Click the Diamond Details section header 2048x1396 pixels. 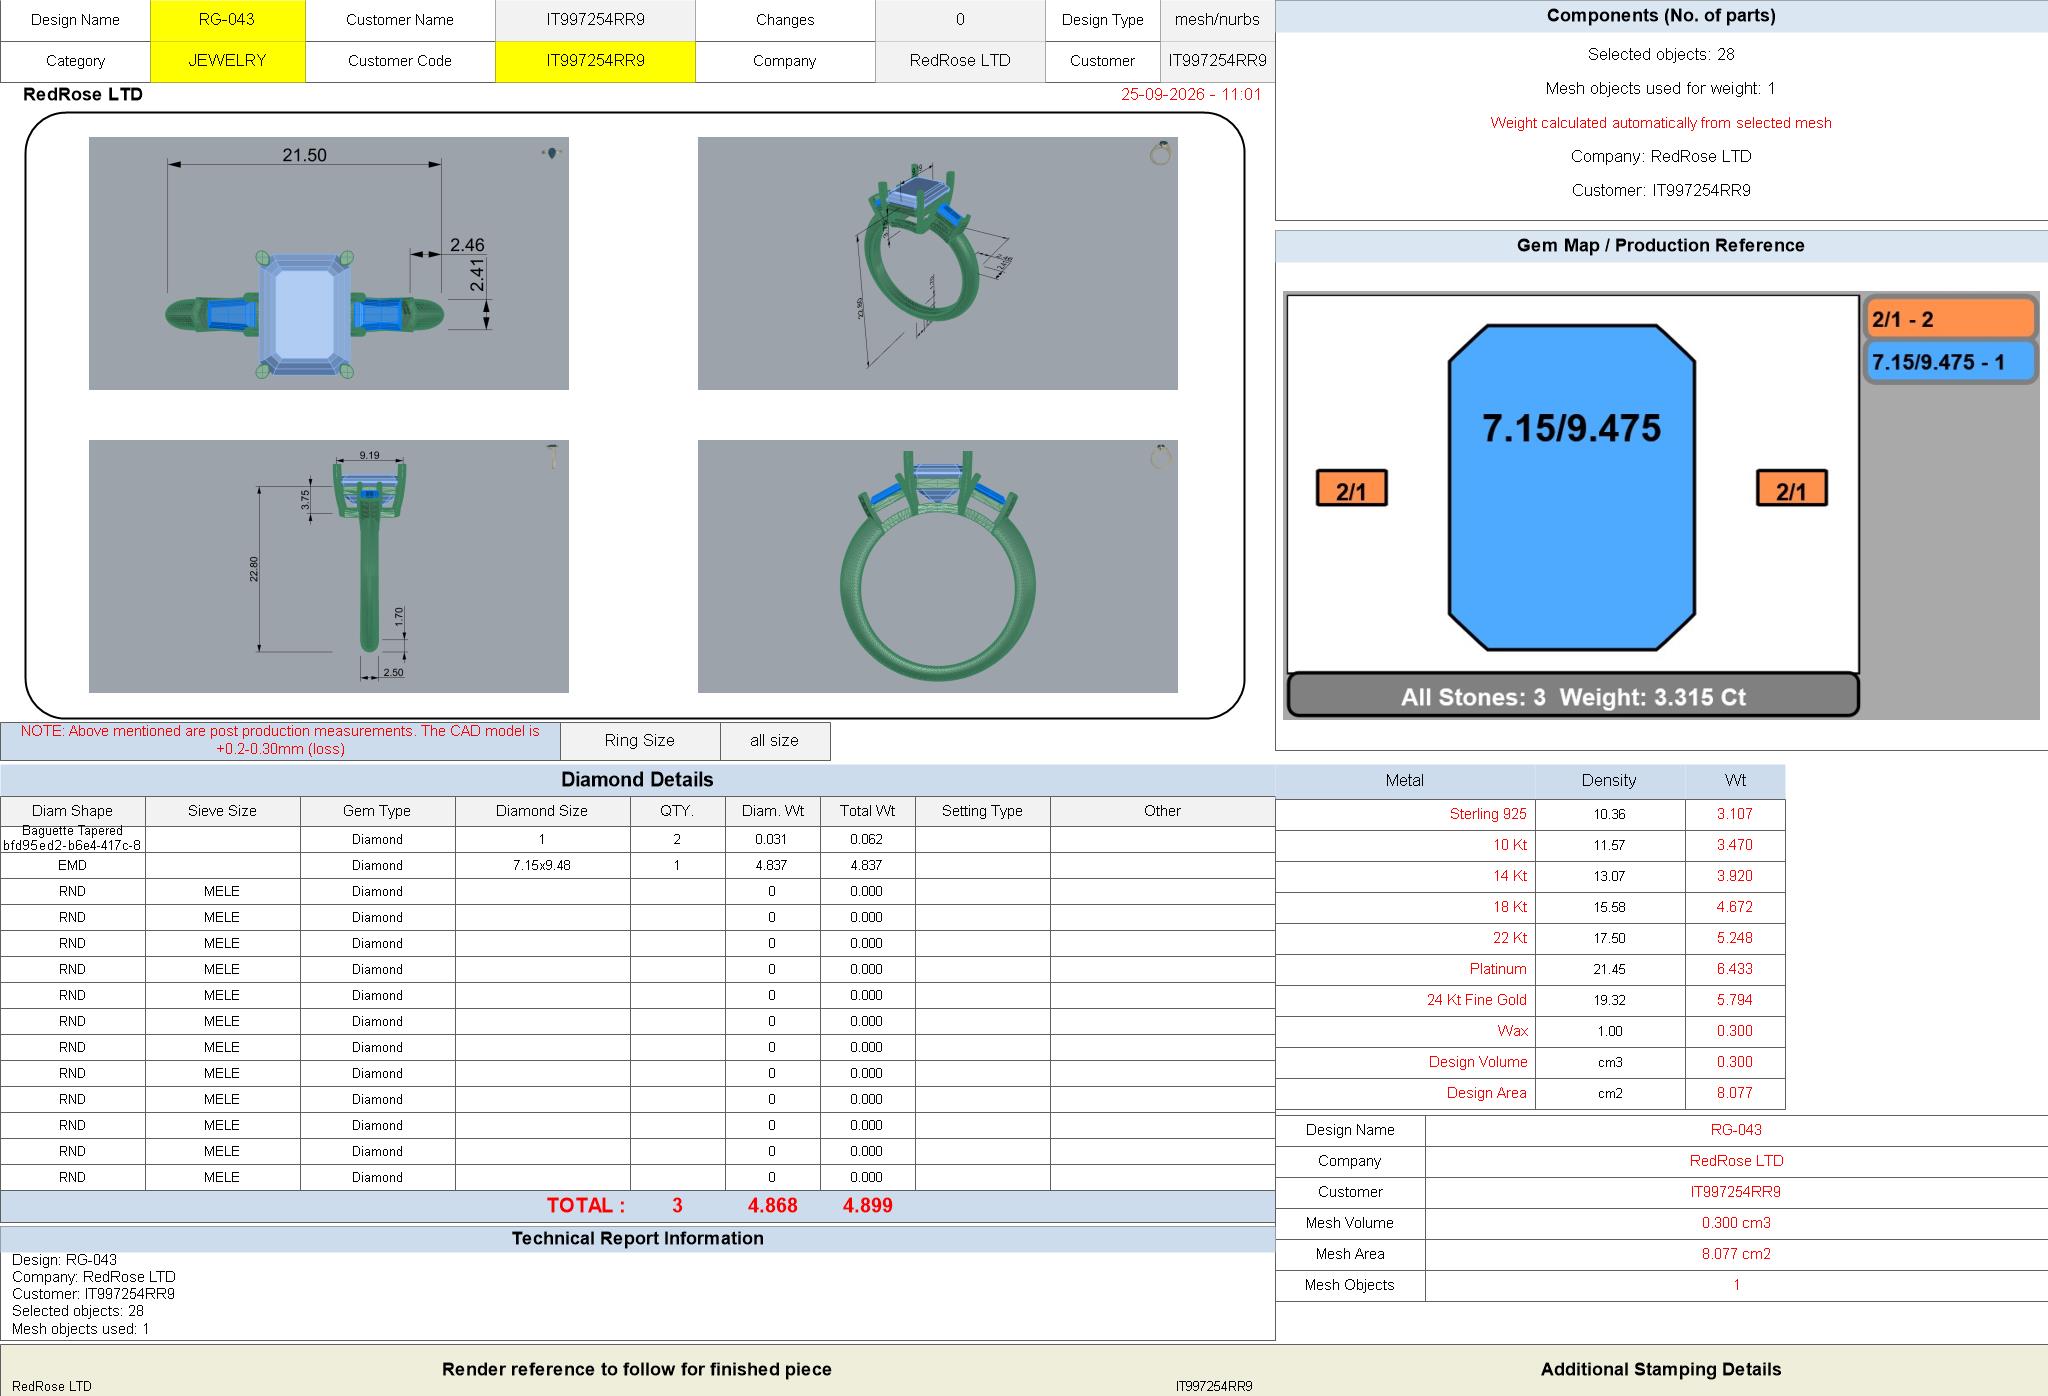[637, 780]
